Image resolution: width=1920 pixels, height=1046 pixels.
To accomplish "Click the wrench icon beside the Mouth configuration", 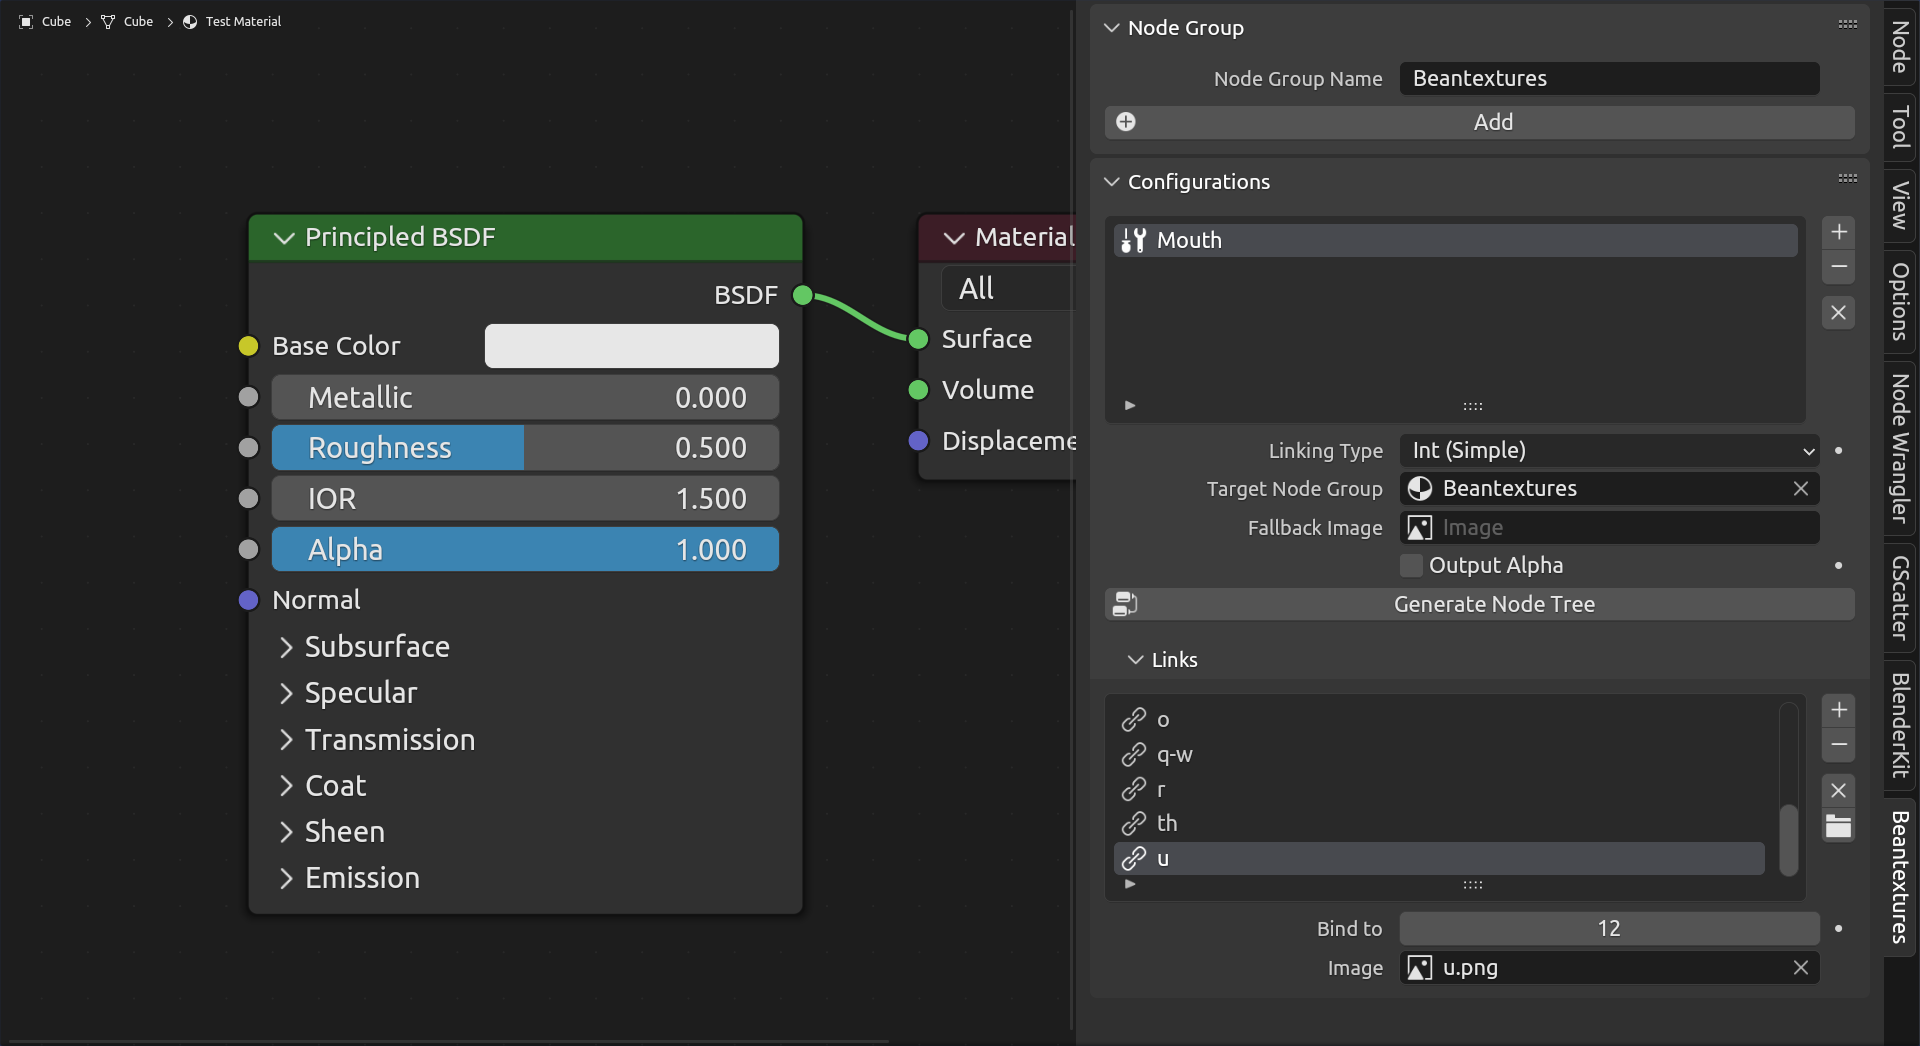I will pos(1133,240).
